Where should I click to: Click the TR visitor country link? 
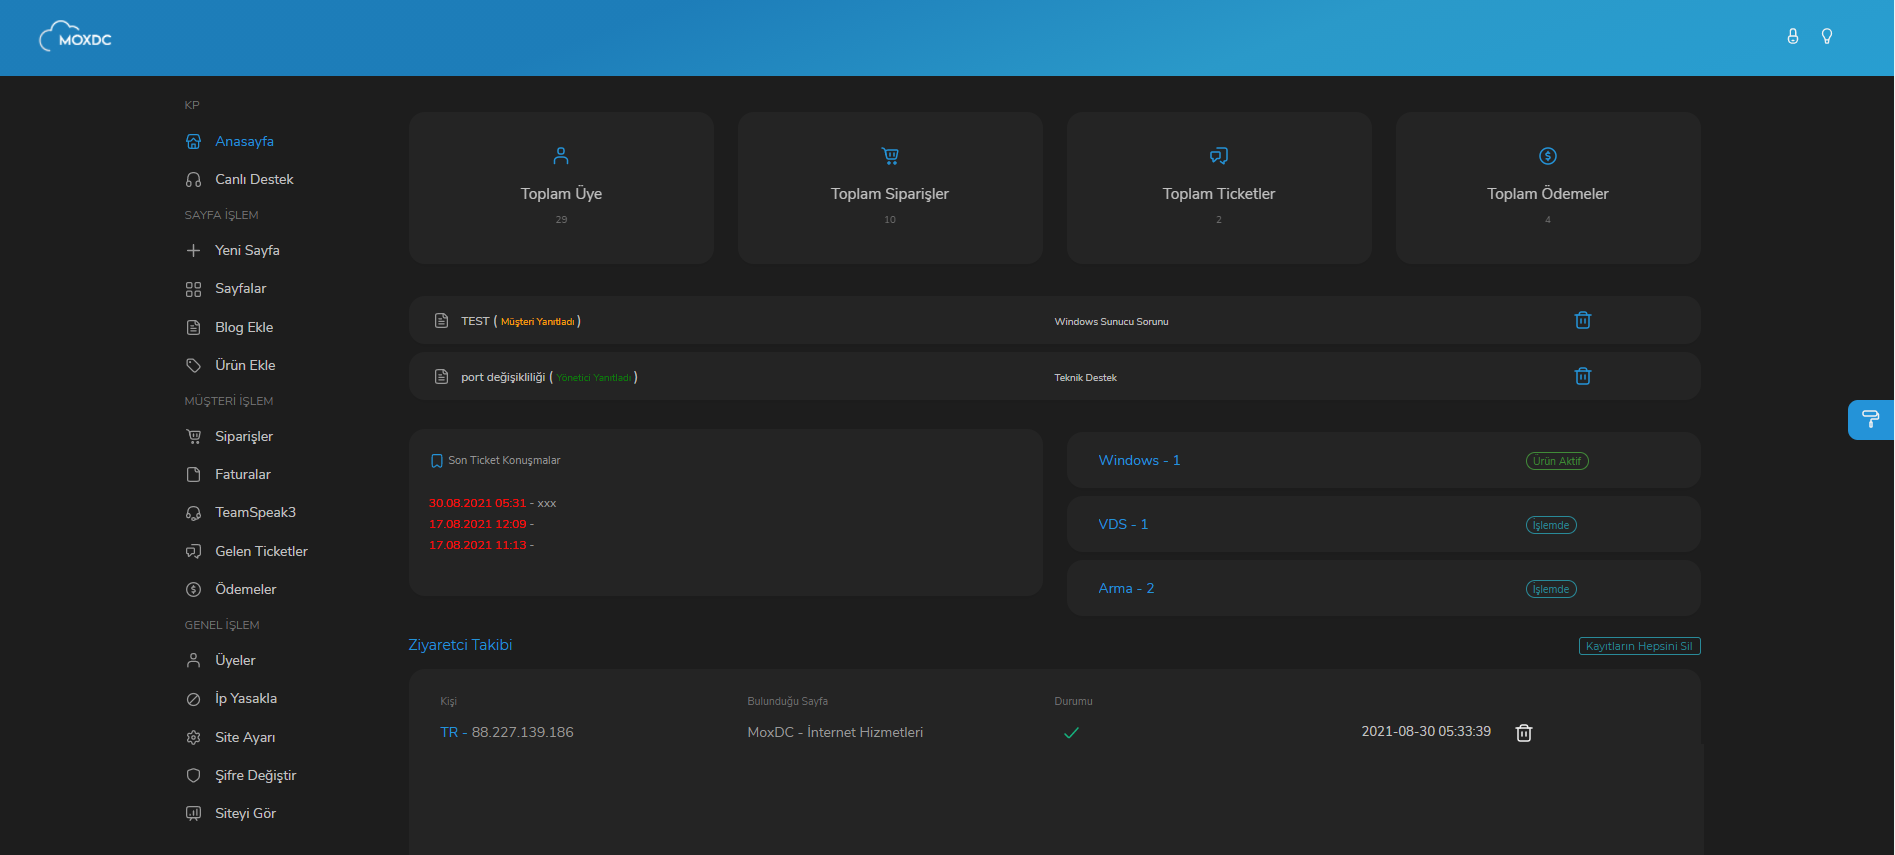449,732
